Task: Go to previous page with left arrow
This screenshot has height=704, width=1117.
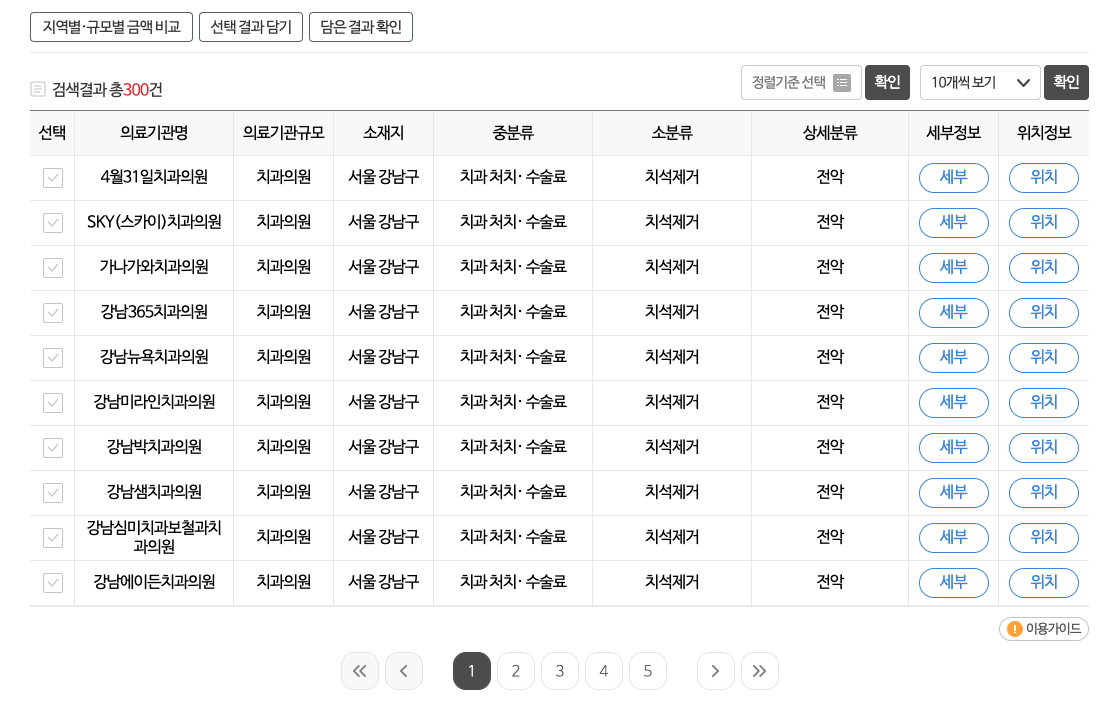Action: (x=404, y=671)
